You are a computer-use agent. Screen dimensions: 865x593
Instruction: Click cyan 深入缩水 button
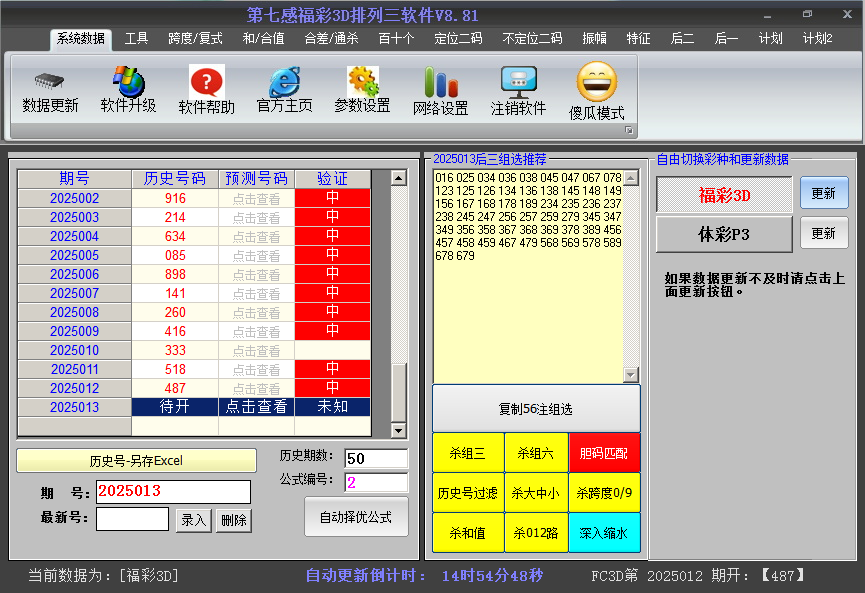click(604, 532)
